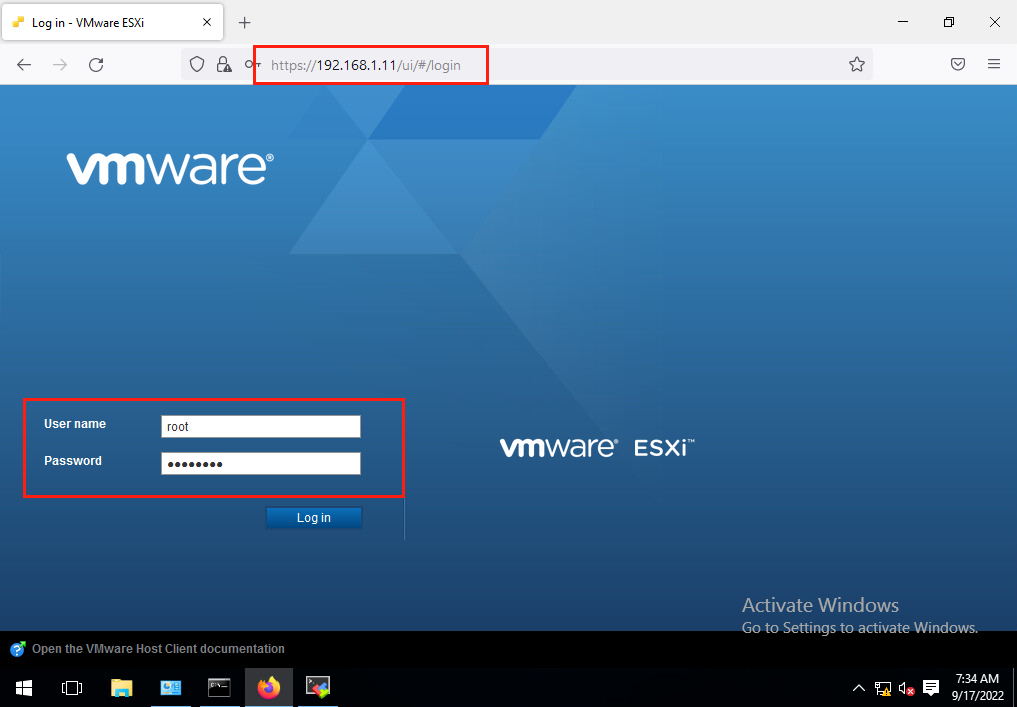Open the notification Action Center
1017x707 pixels.
coord(931,688)
